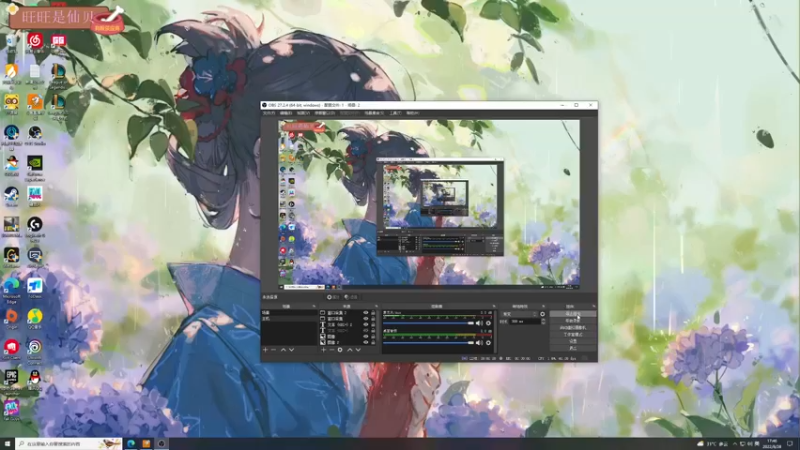800x450 pixels.
Task: Click the 退出 exit button in Controls
Action: point(573,348)
